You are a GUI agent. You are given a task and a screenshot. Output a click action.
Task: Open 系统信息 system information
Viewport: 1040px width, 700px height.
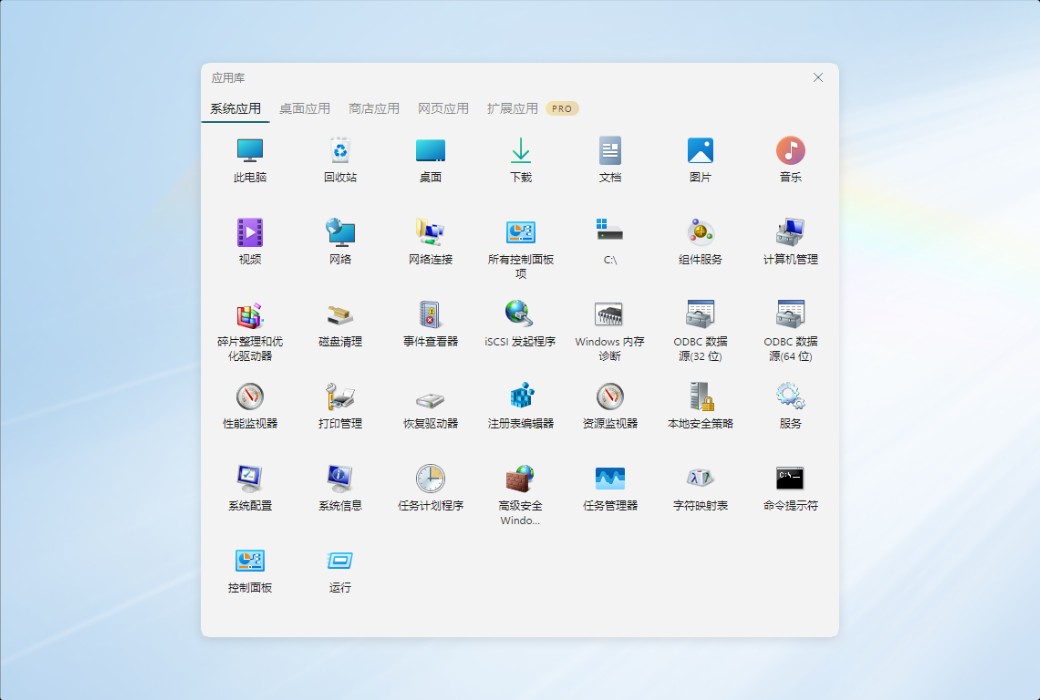click(340, 479)
